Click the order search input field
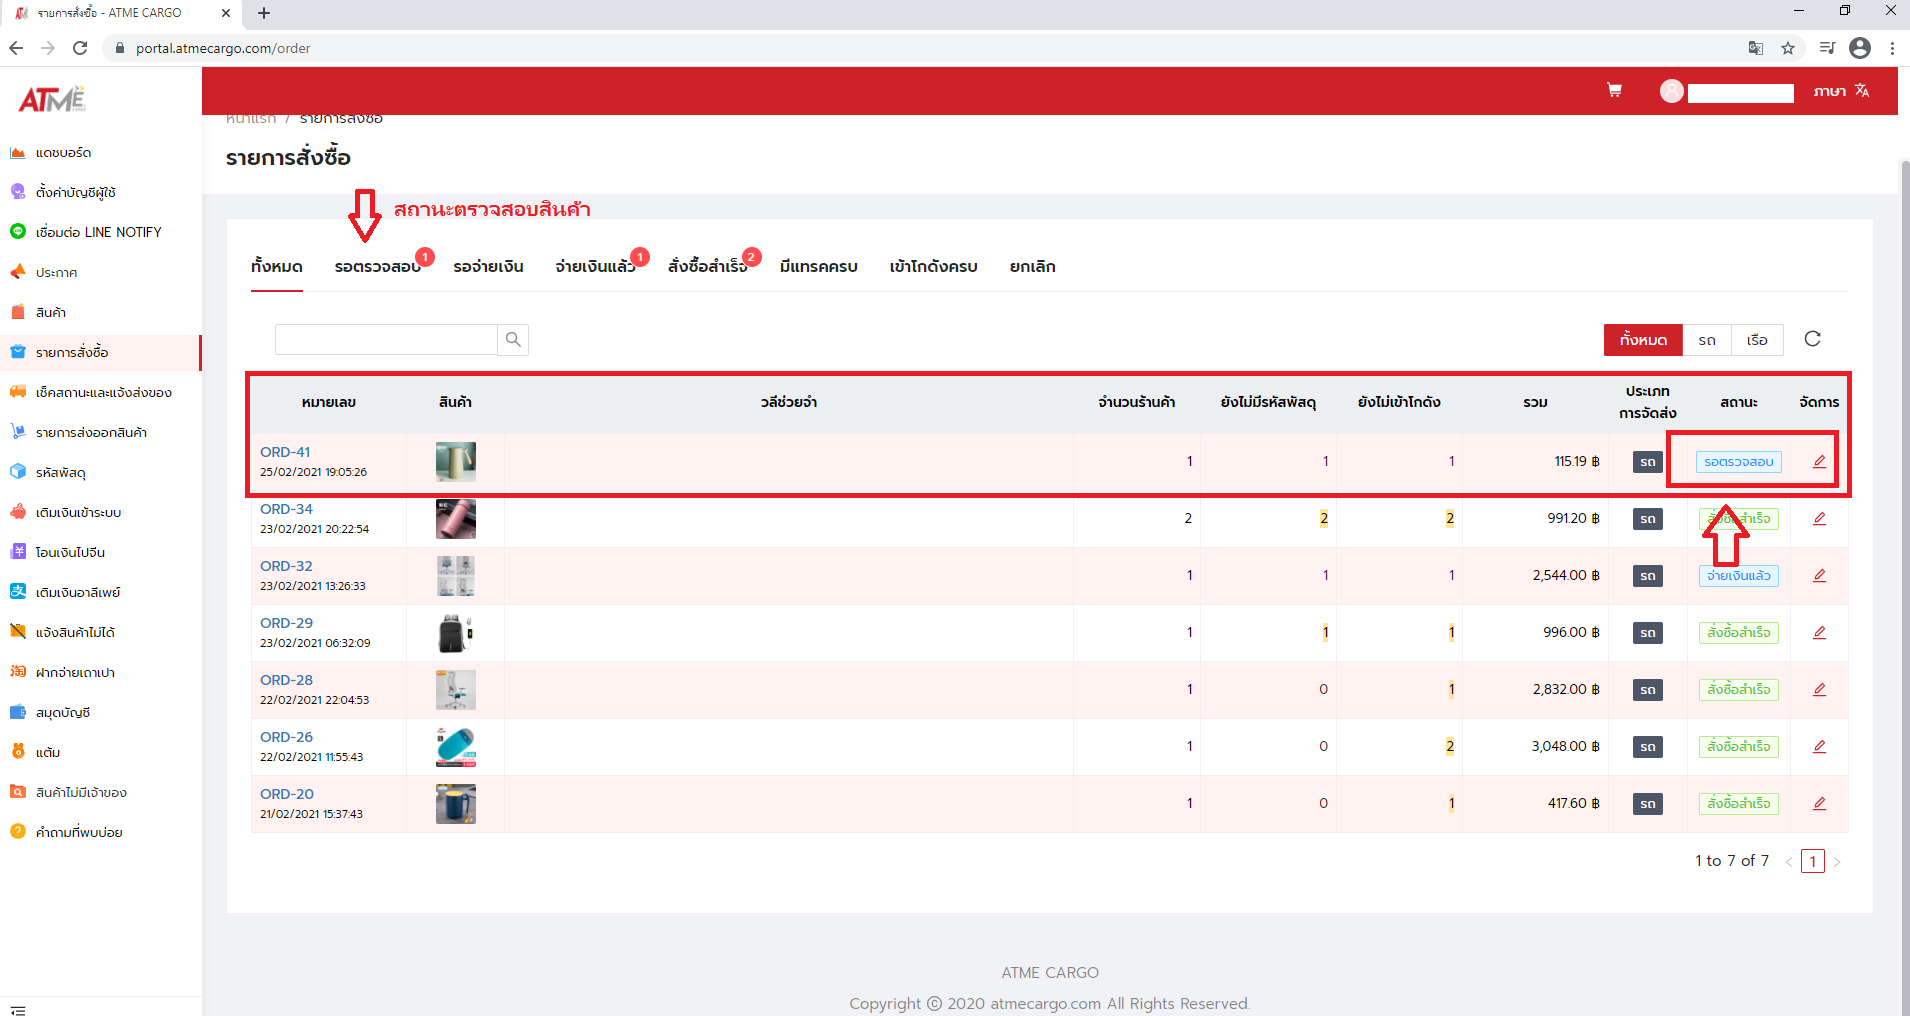The height and width of the screenshot is (1016, 1910). click(x=386, y=340)
